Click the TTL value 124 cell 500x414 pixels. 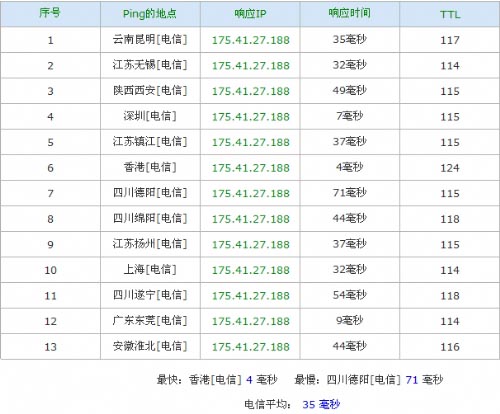[x=450, y=168]
